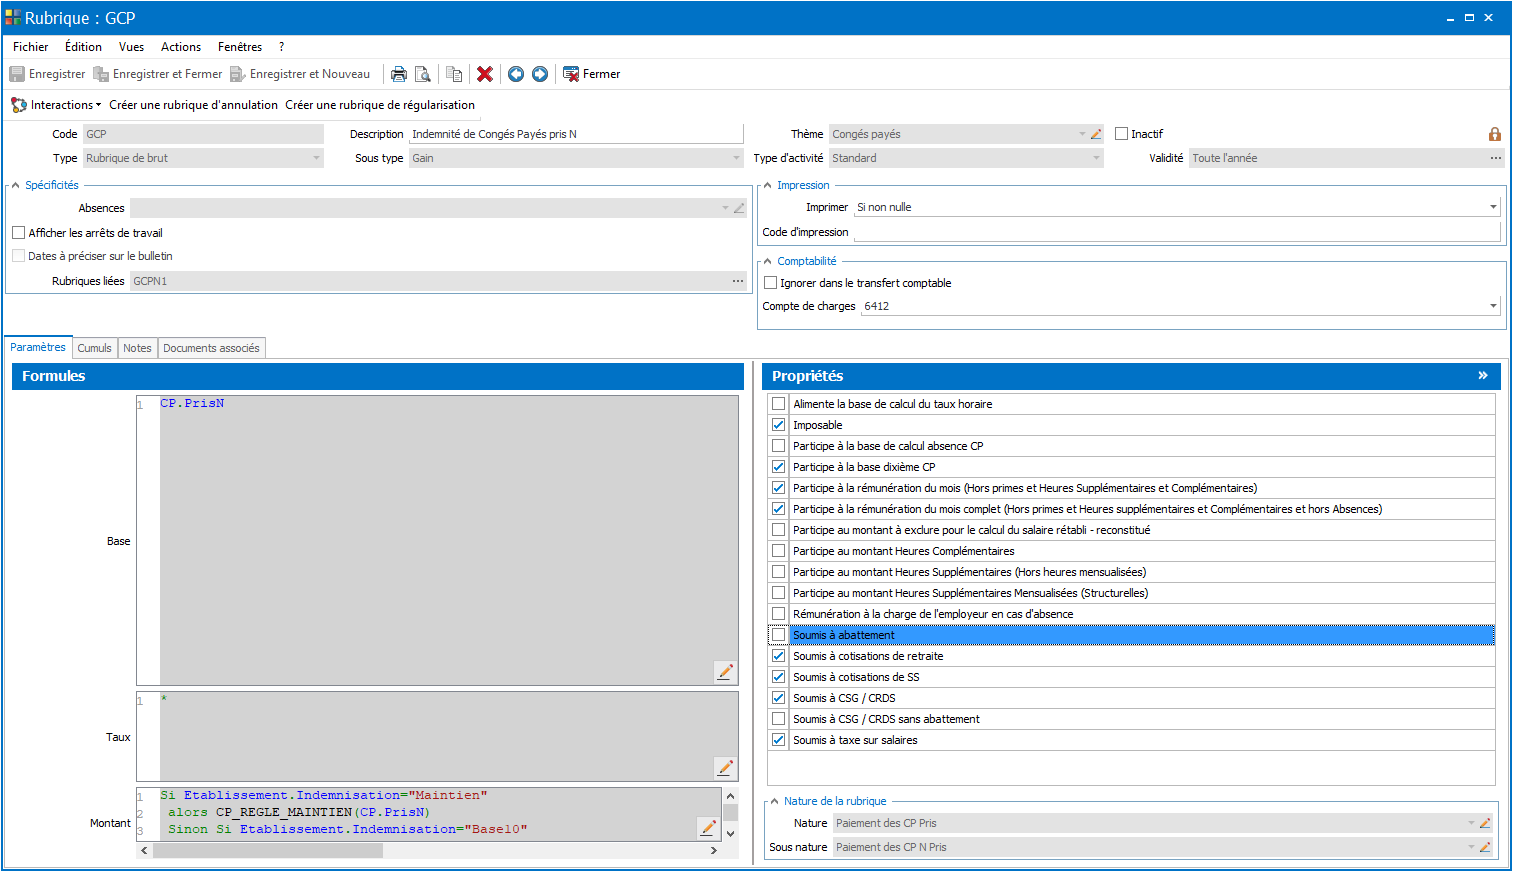Uncheck Participe à la base dixième CP
Viewport: 1513px width, 872px height.
[x=778, y=467]
